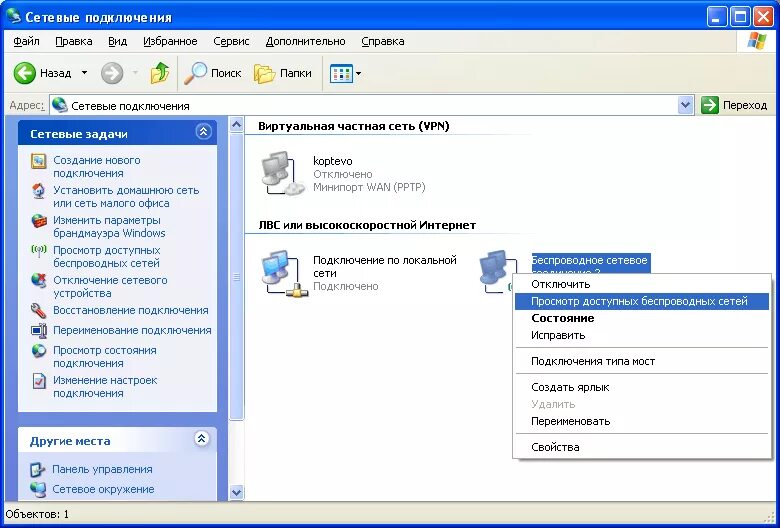Choose Переименовать in the context menu
Screen dimensions: 780x528
tap(642, 421)
